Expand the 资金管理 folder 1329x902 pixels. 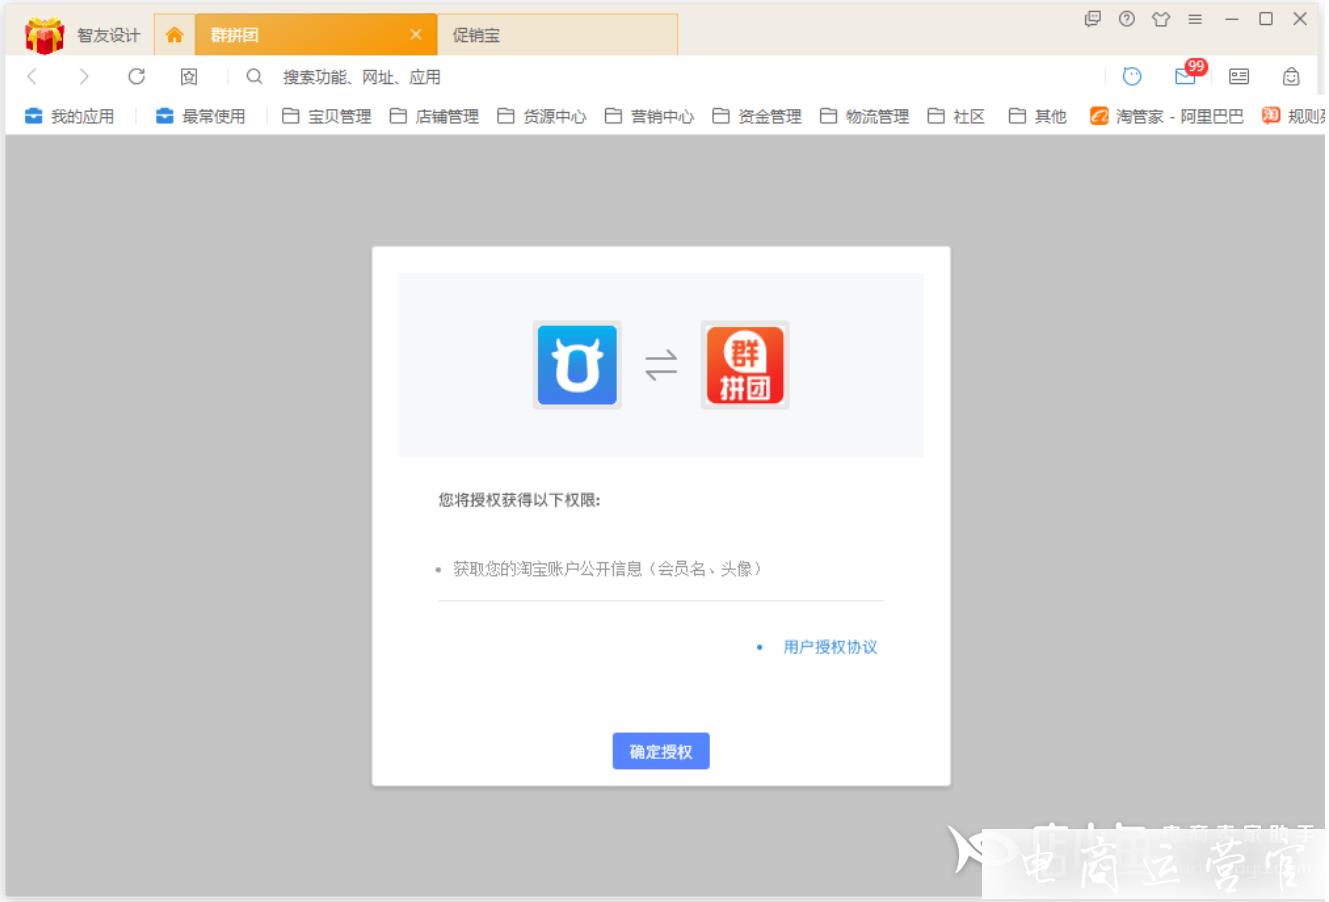tap(757, 116)
